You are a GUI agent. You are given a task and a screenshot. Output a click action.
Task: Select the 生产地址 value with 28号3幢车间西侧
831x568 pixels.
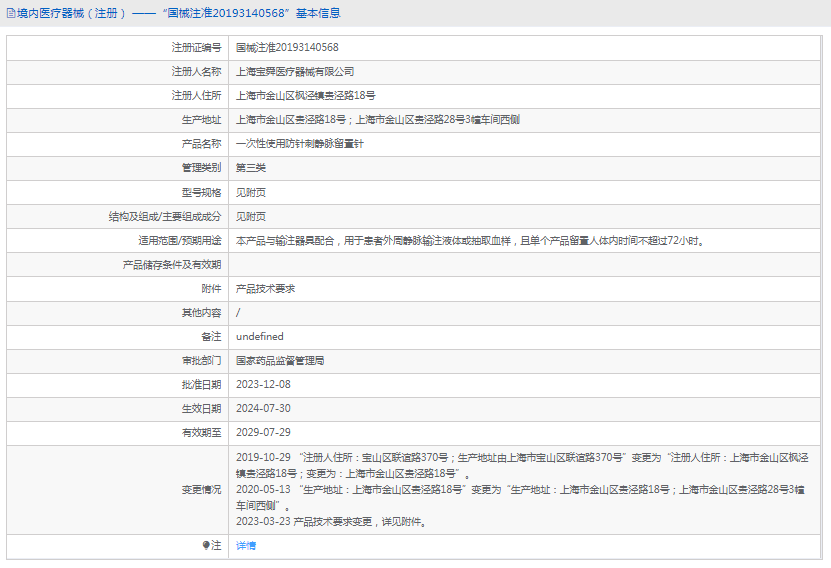tap(378, 120)
